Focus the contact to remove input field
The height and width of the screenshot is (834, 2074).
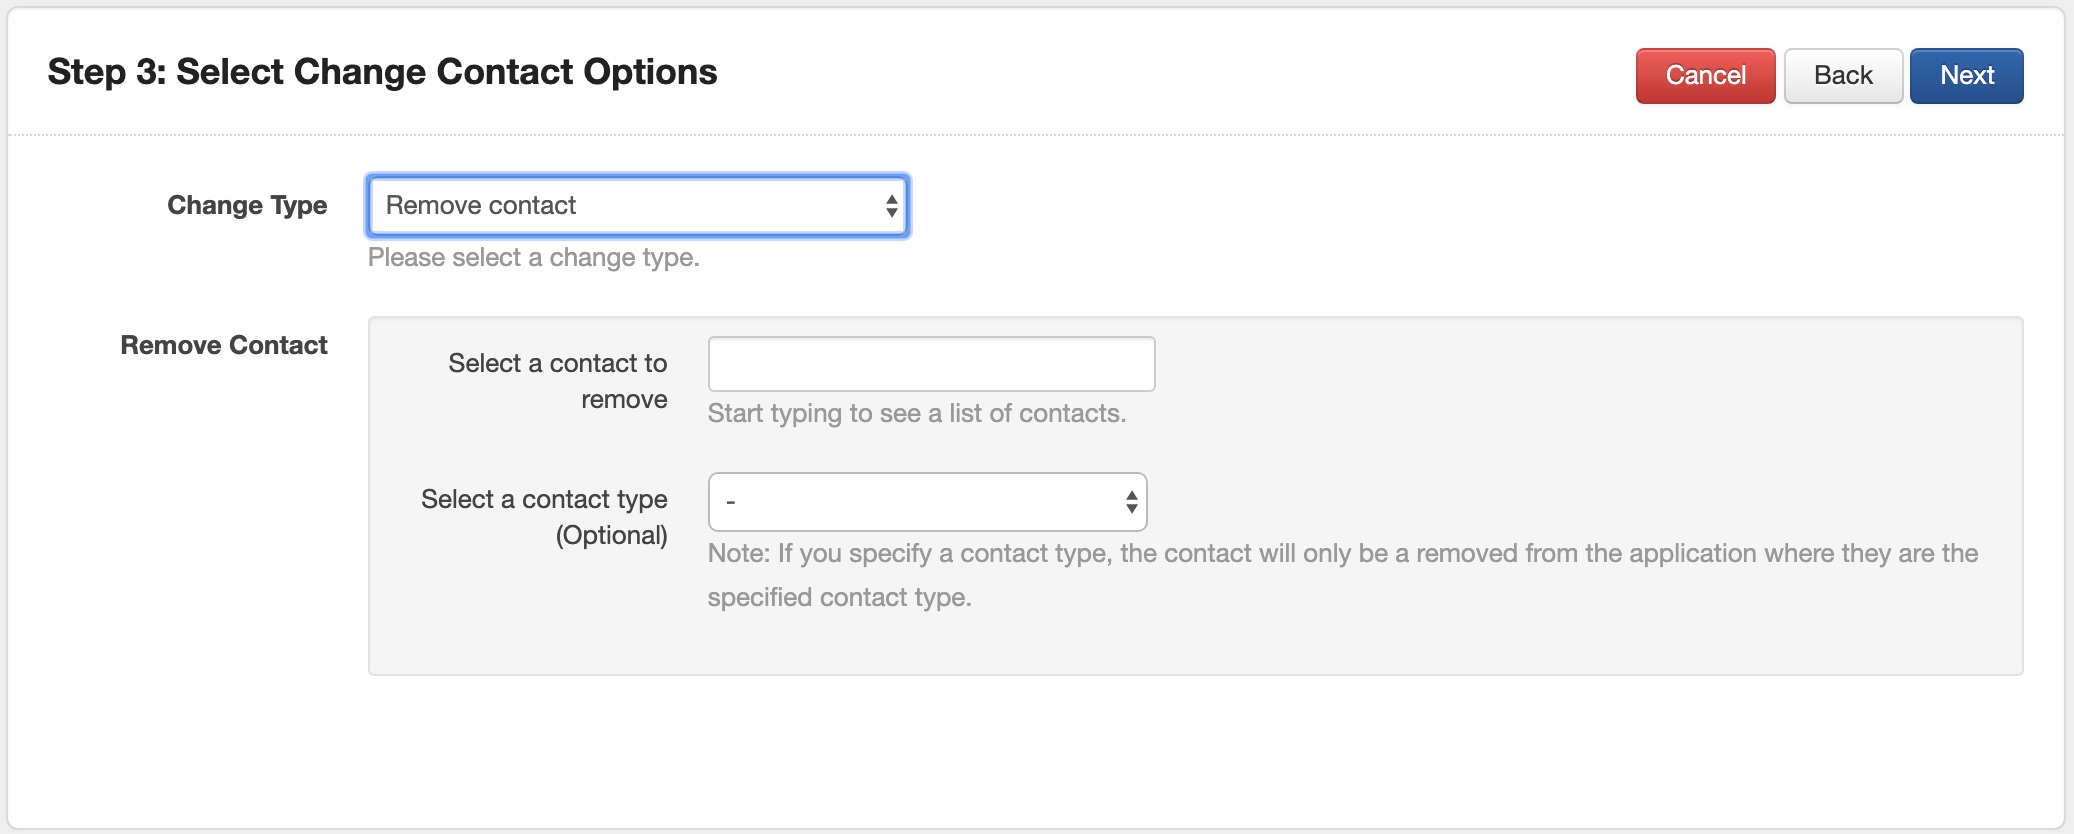[931, 364]
